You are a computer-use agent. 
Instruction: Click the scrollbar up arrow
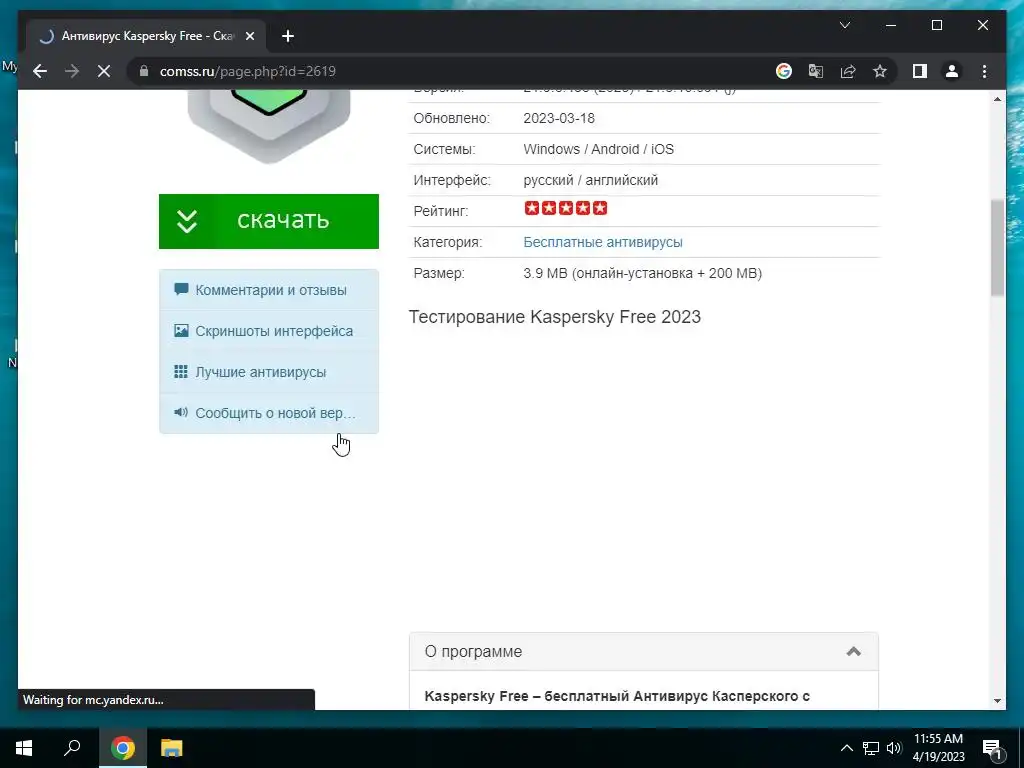[997, 99]
